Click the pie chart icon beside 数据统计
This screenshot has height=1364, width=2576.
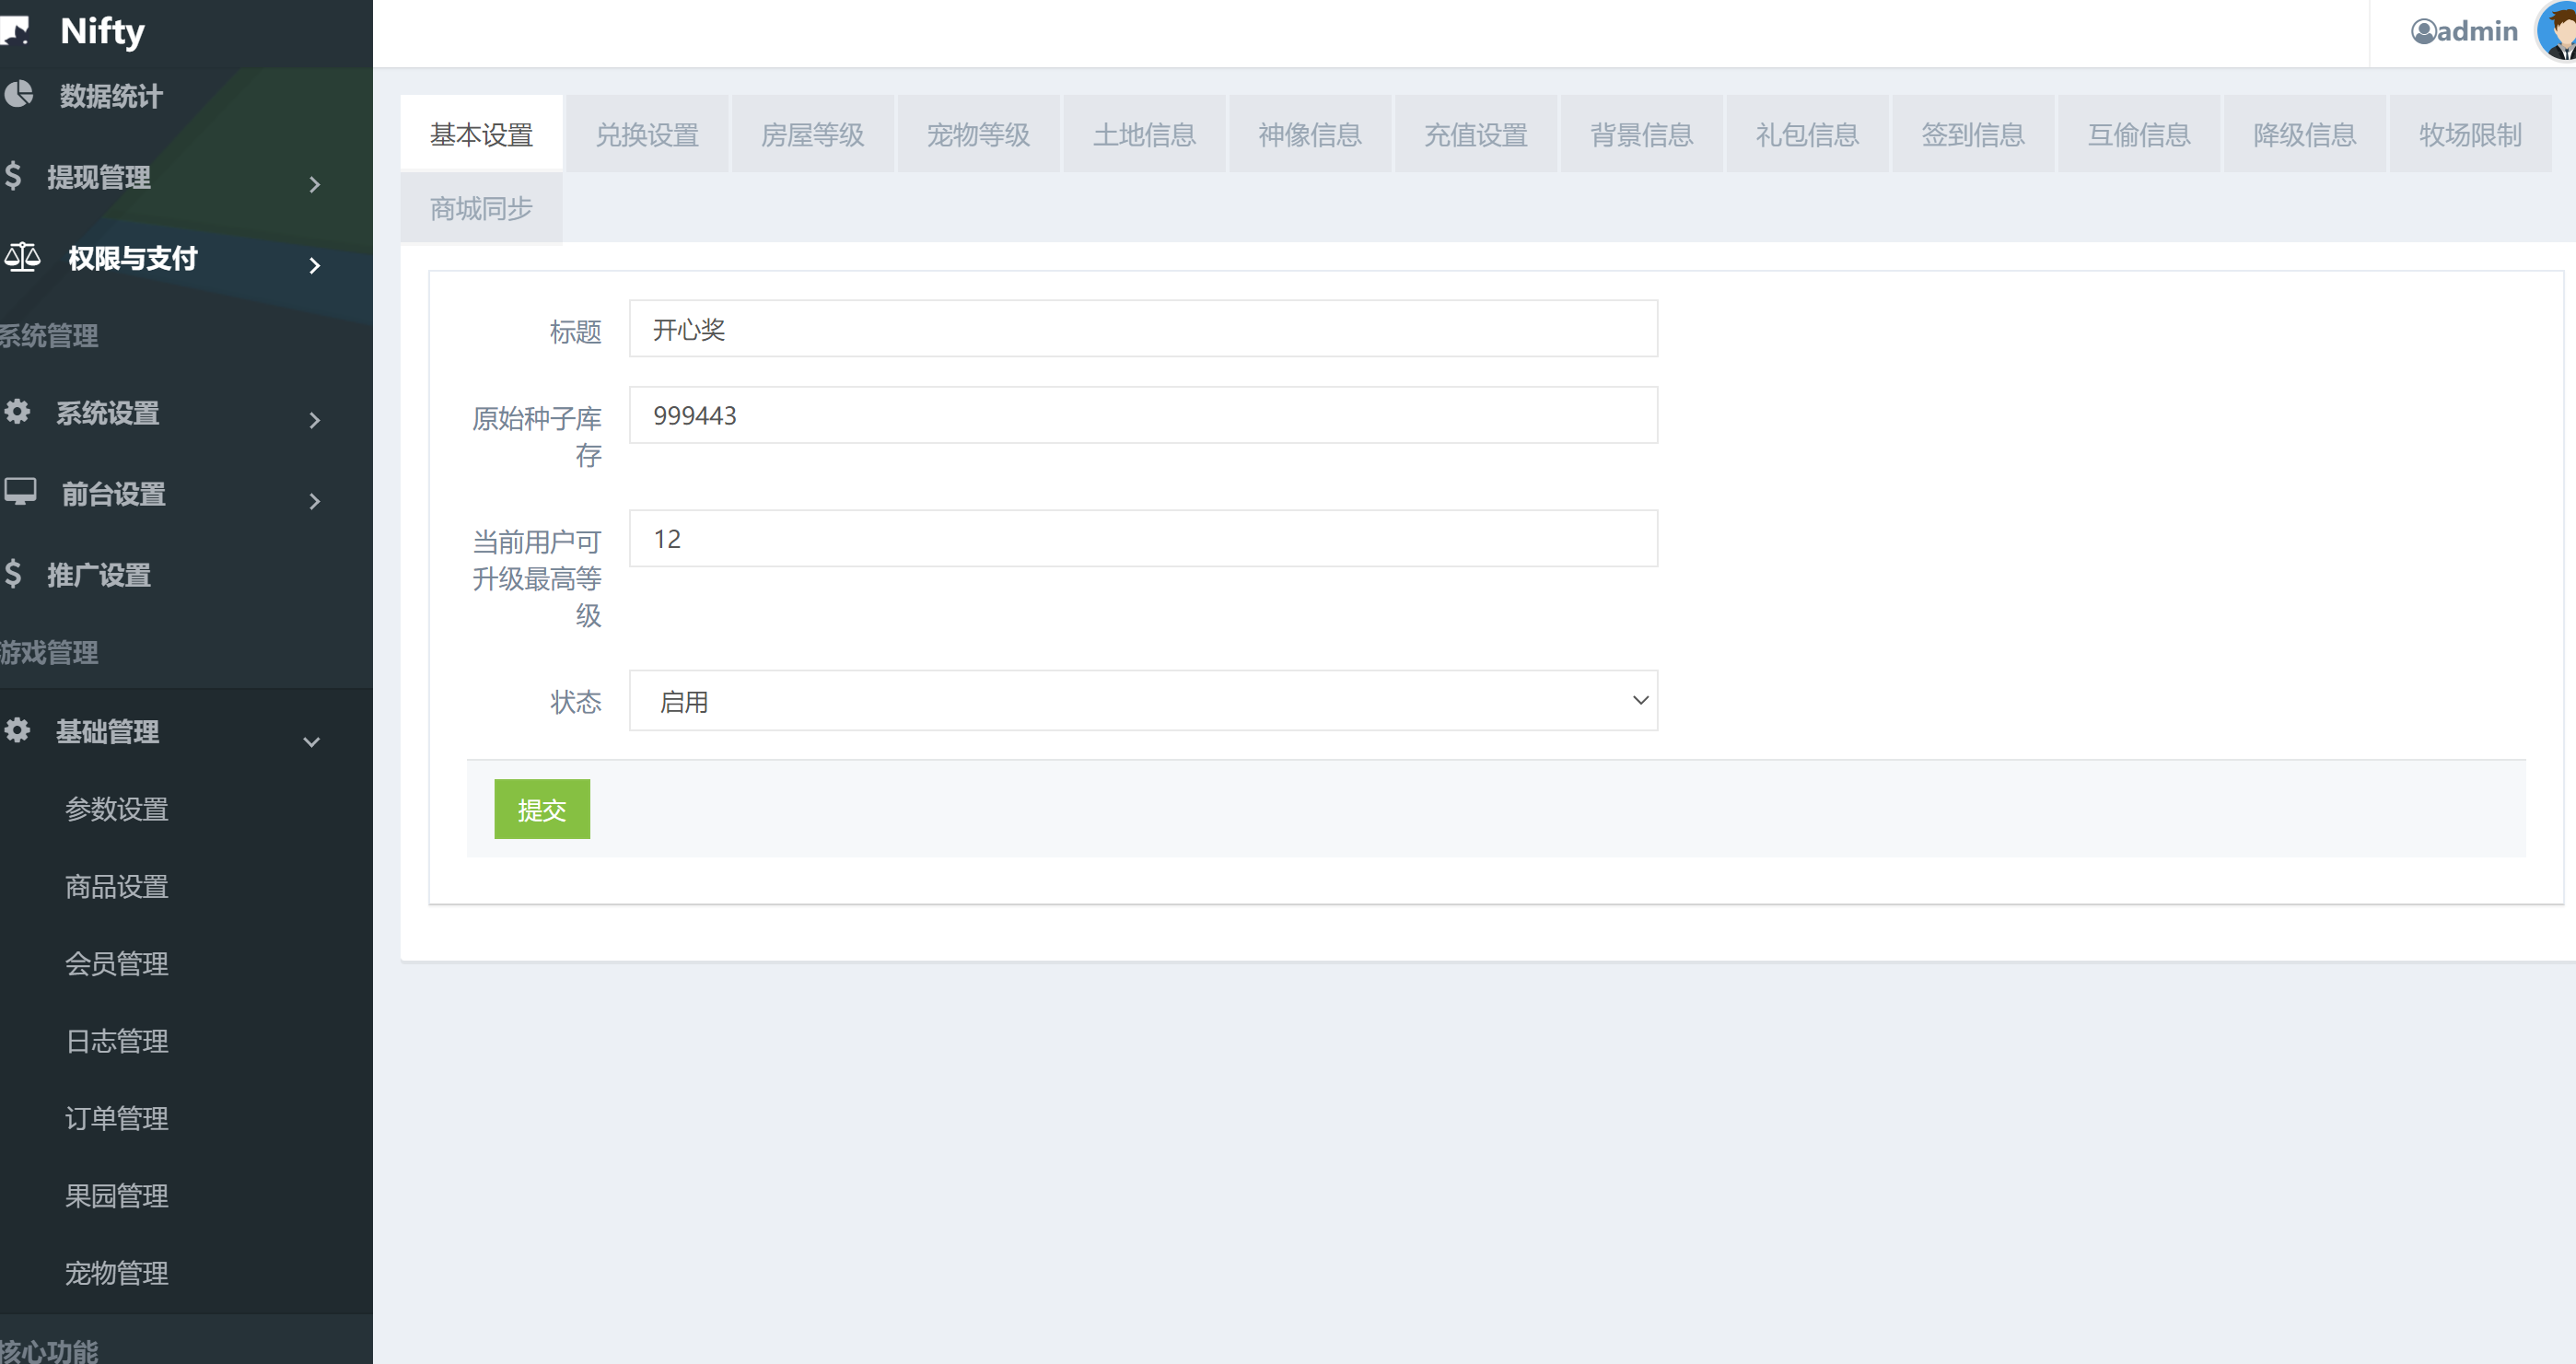pos(18,95)
